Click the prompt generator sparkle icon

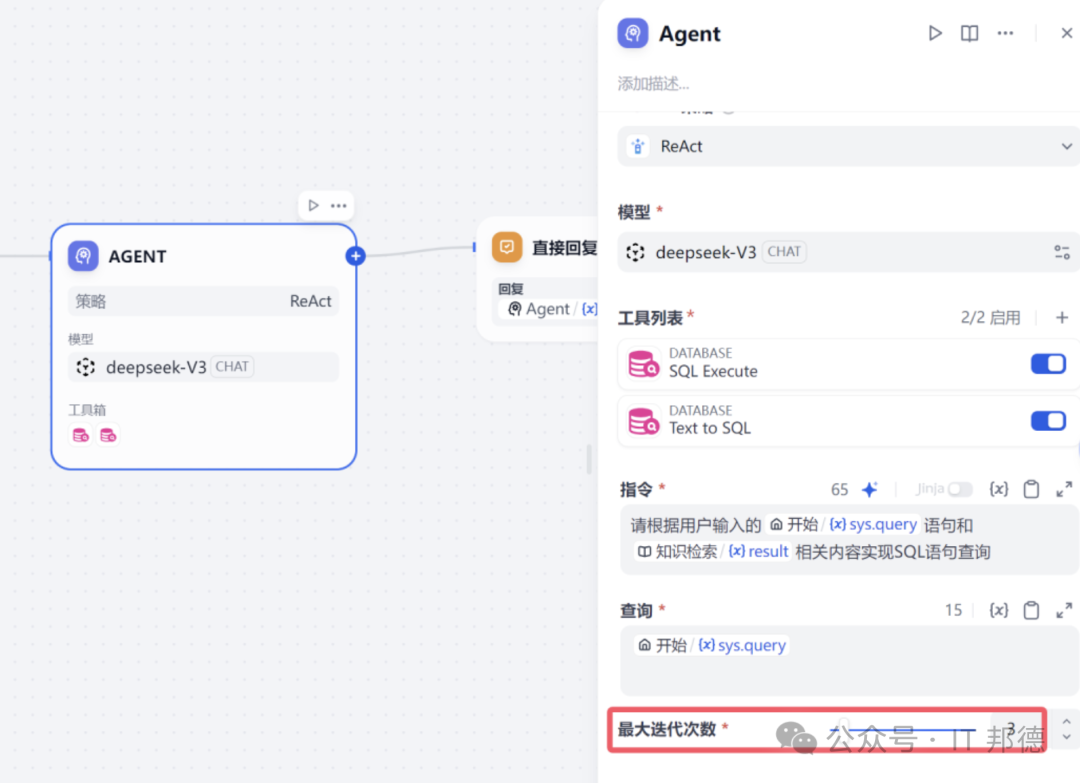(x=870, y=489)
